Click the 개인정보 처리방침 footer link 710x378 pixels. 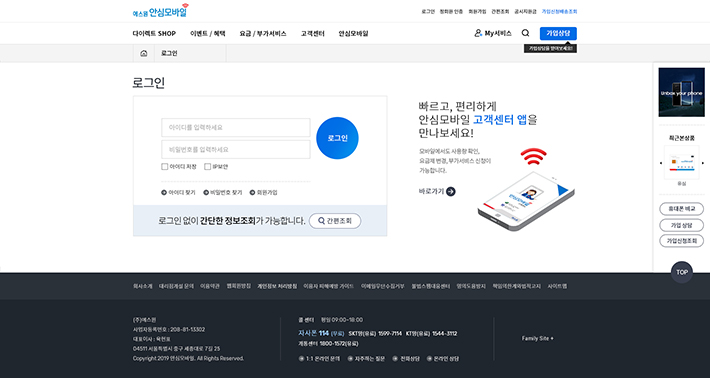click(x=277, y=287)
